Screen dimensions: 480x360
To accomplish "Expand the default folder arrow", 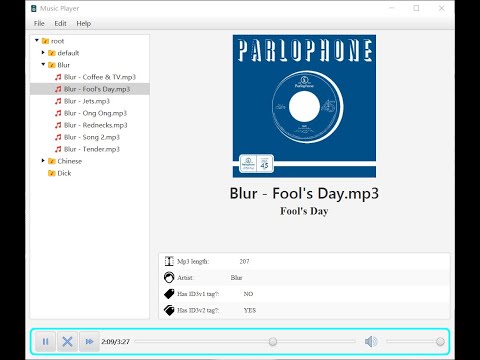I will [43, 52].
